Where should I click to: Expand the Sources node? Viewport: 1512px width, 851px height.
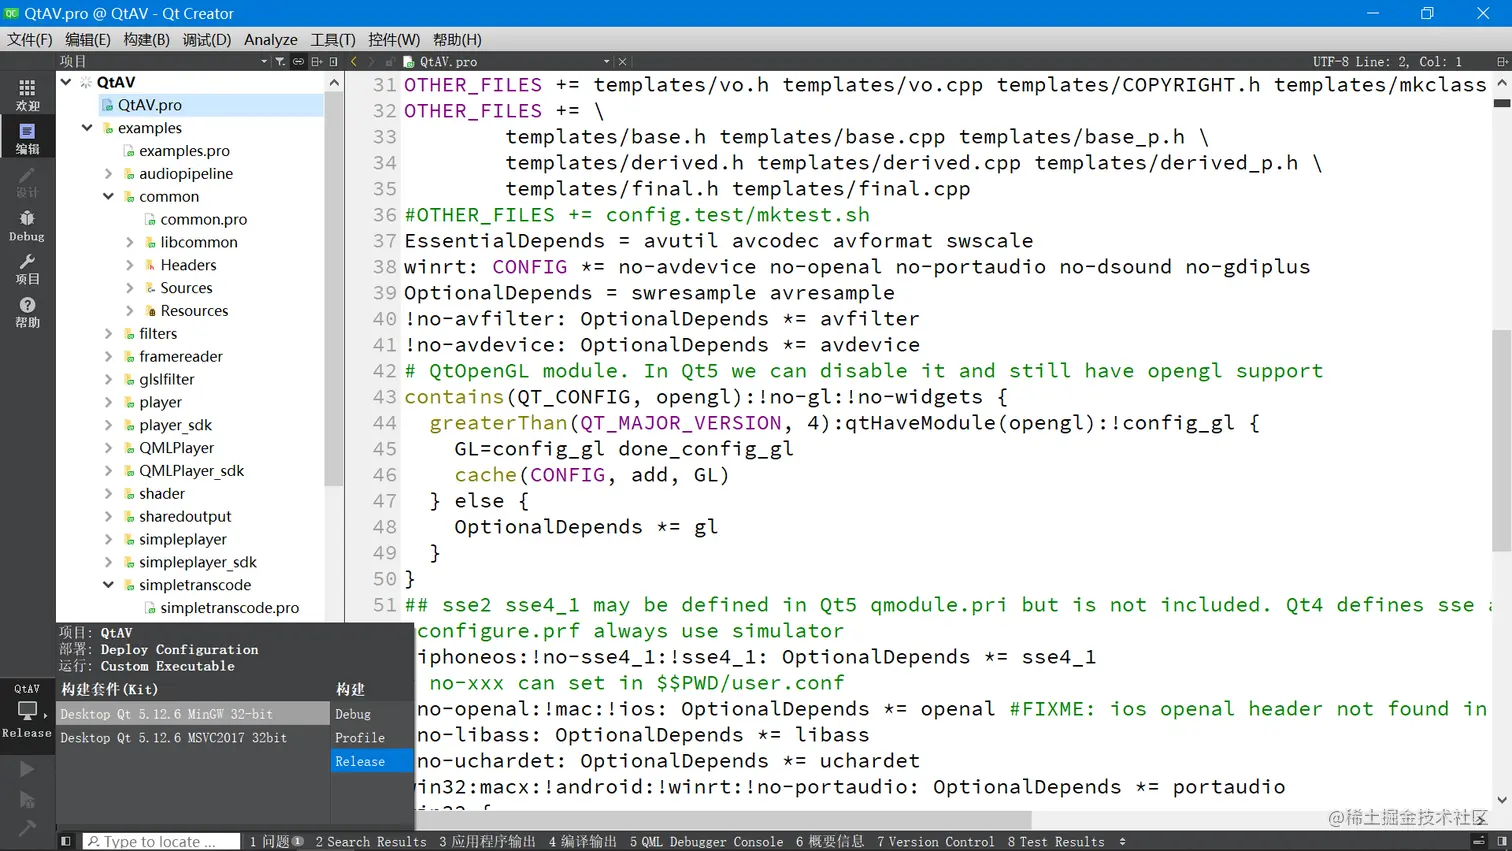pyautogui.click(x=130, y=288)
